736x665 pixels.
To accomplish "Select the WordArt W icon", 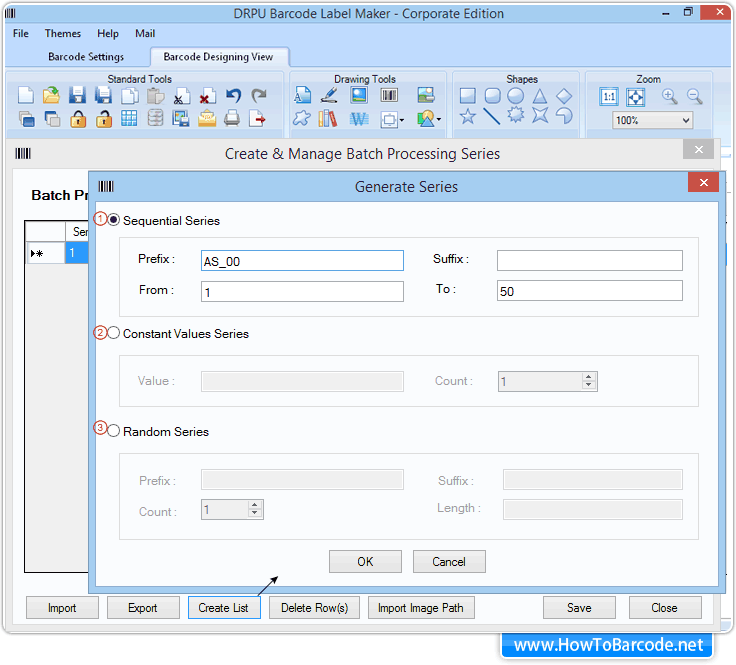I will tap(359, 119).
